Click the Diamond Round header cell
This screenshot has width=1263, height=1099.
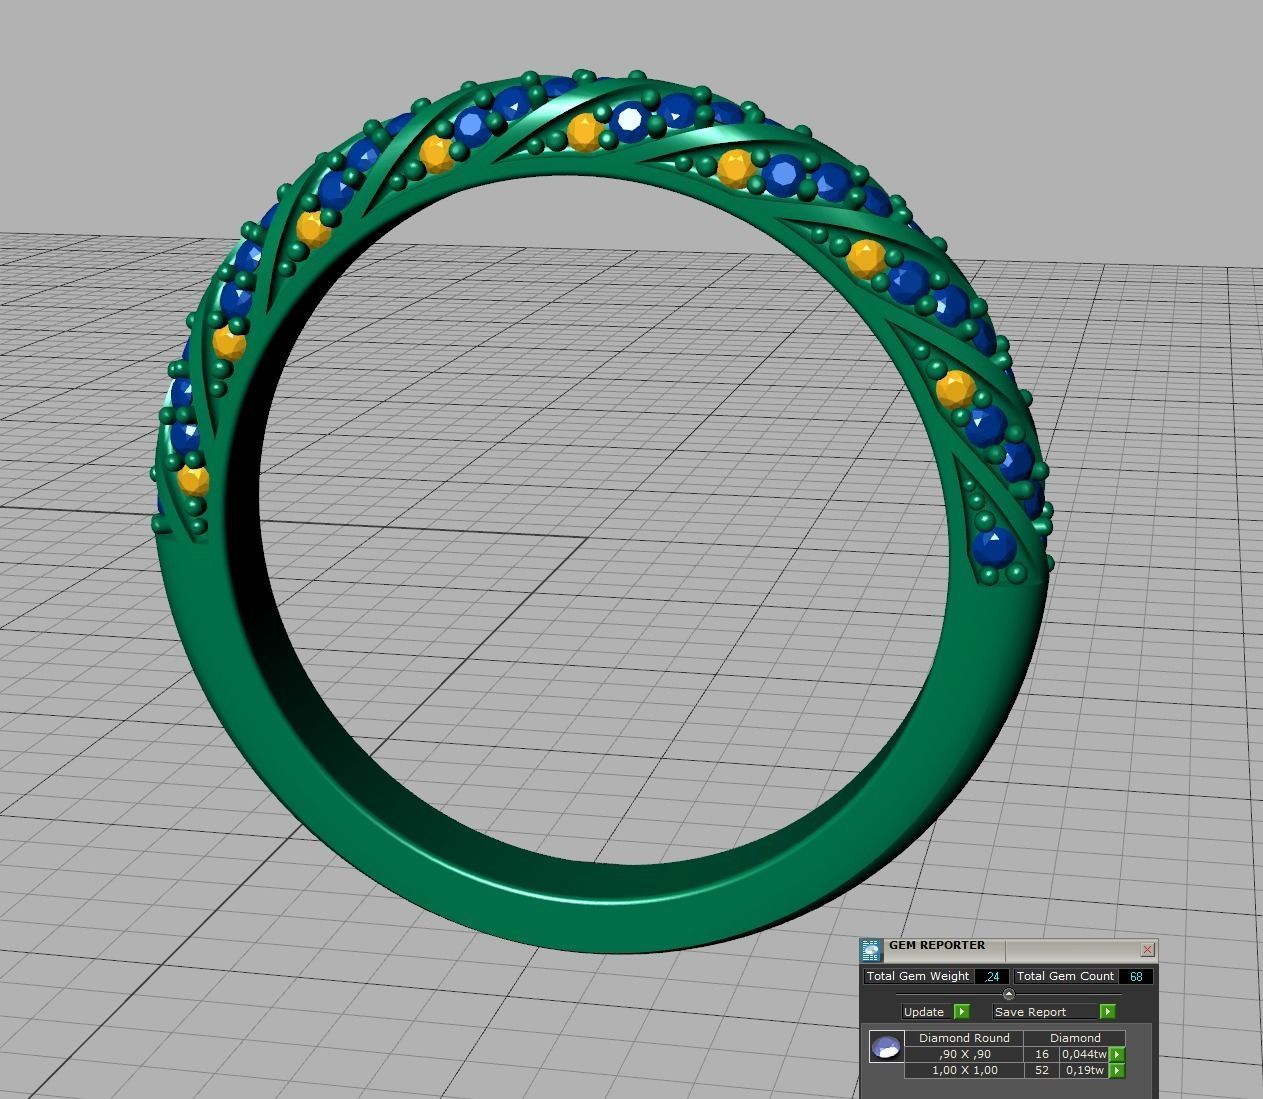(x=964, y=1038)
